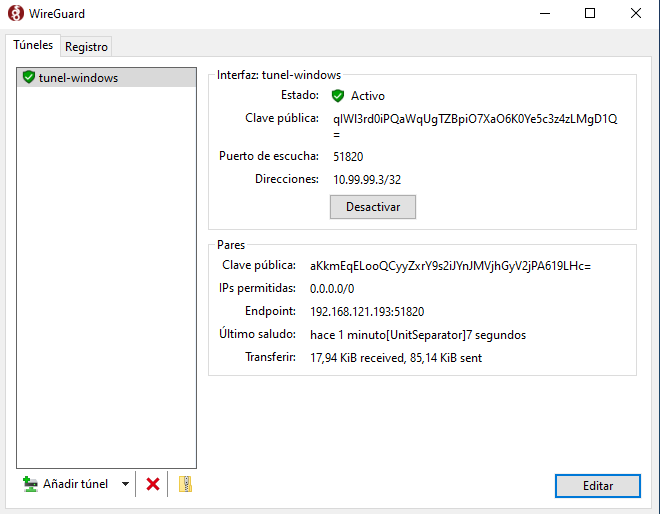The width and height of the screenshot is (660, 514).
Task: Click the listening port value 51820
Action: 348,156
